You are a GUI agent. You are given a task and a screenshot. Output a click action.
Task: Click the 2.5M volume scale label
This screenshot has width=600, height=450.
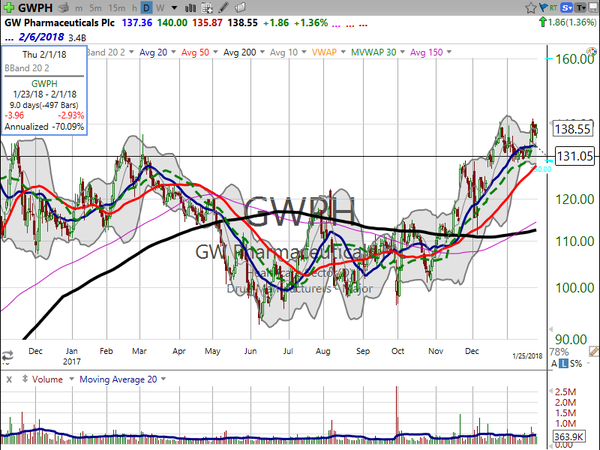tap(565, 392)
